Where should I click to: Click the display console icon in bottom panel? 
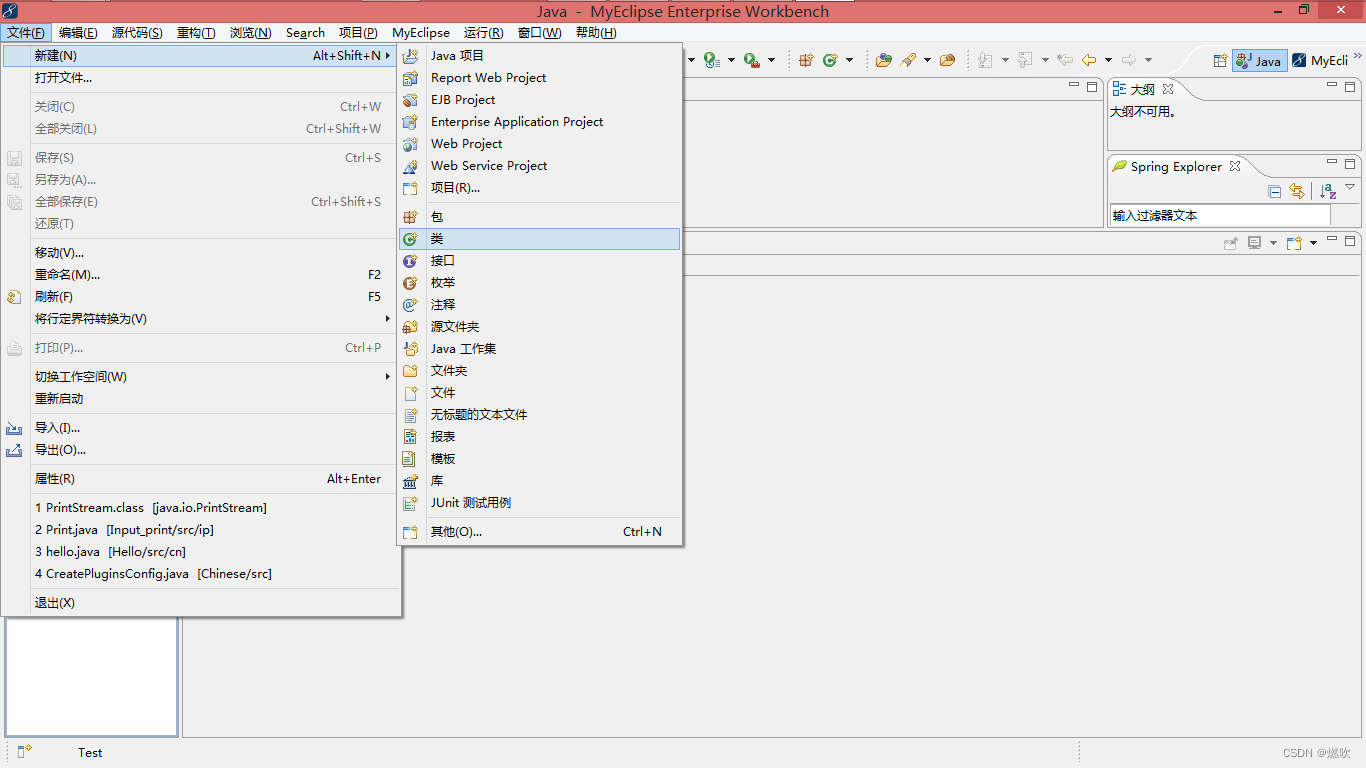tap(1254, 242)
